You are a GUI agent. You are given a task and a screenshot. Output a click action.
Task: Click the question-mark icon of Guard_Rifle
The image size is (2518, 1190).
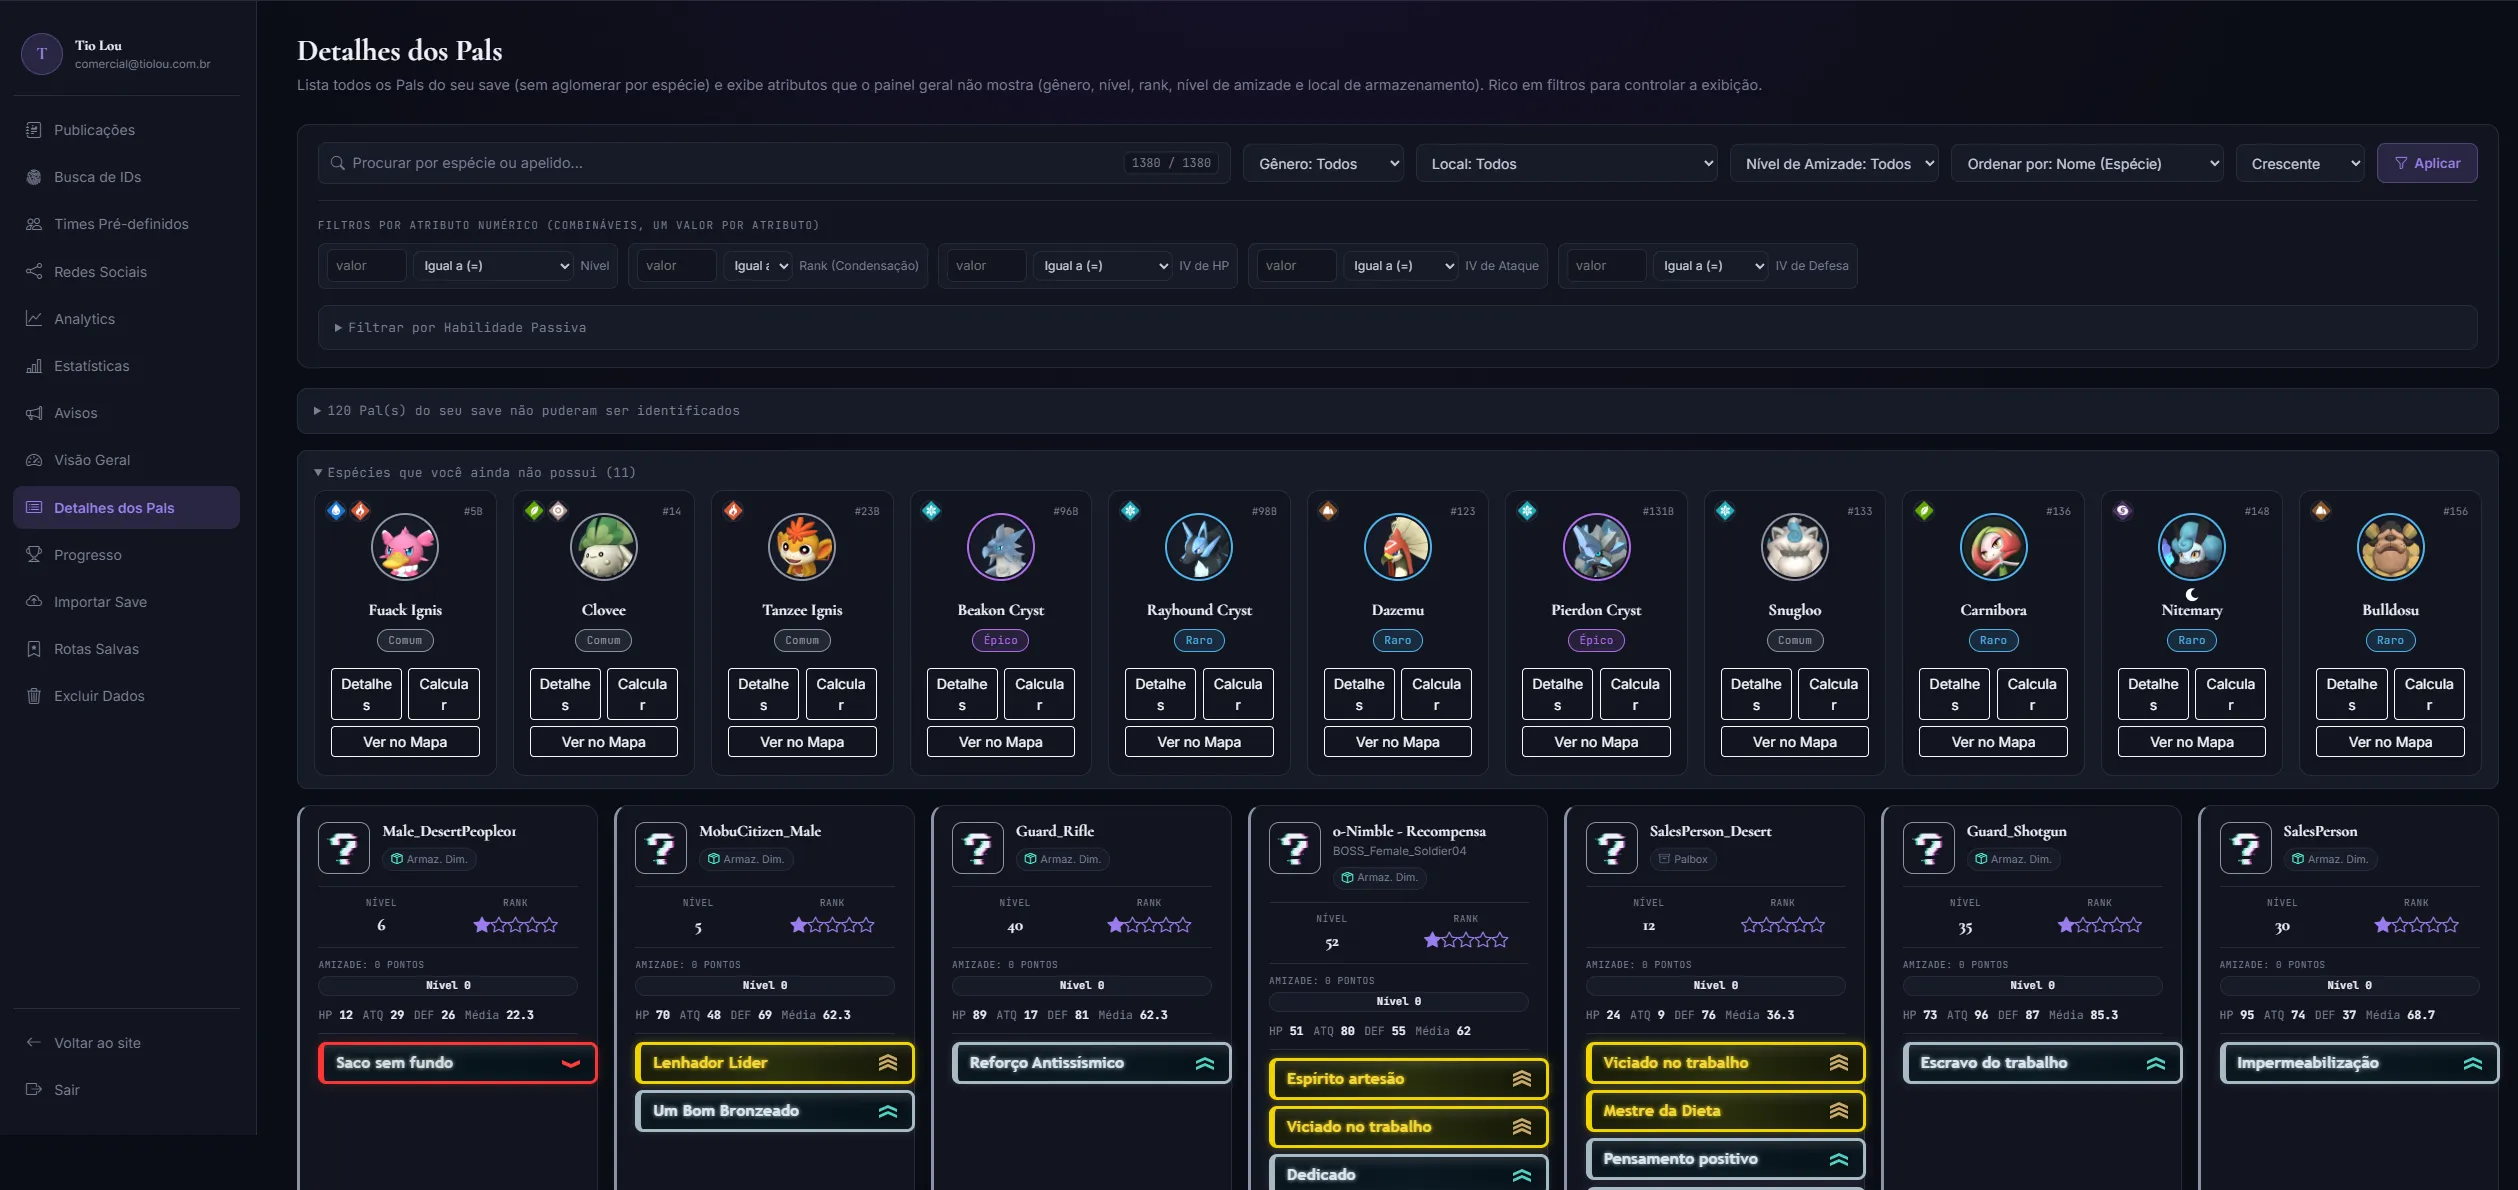click(977, 848)
